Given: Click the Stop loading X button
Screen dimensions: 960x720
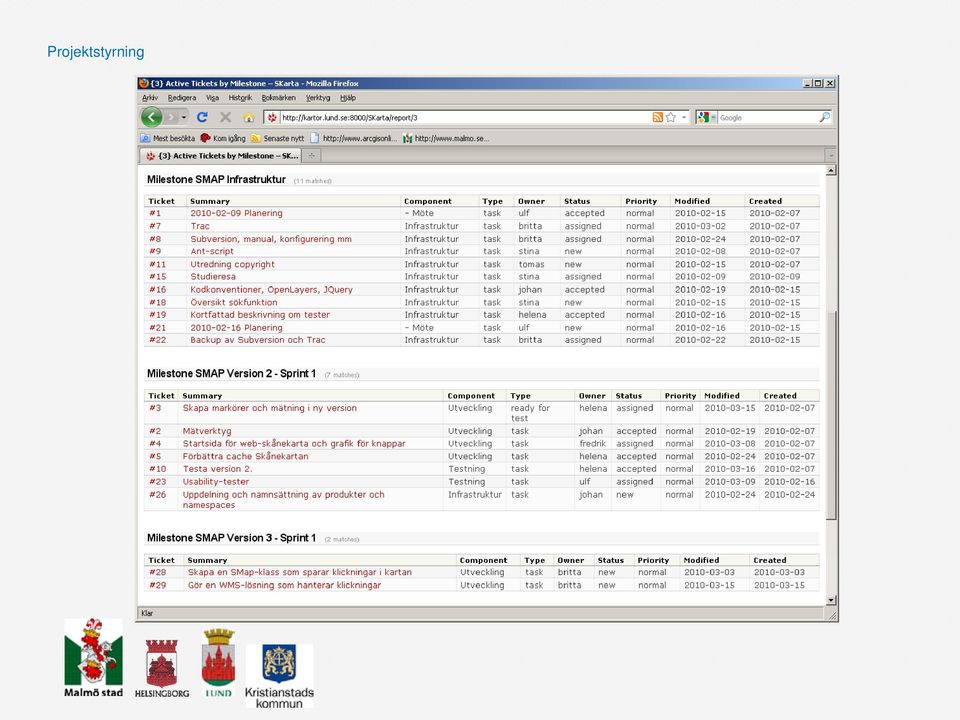Looking at the screenshot, I should pos(225,117).
